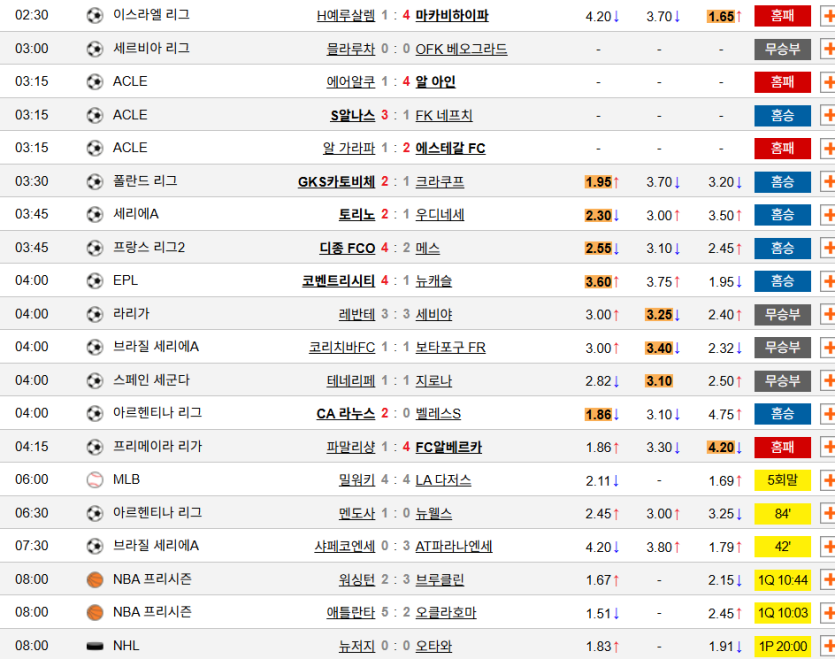This screenshot has width=835, height=659.
Task: Click orange plus icon in the OFK 베오그라드 row
Action: tap(828, 49)
